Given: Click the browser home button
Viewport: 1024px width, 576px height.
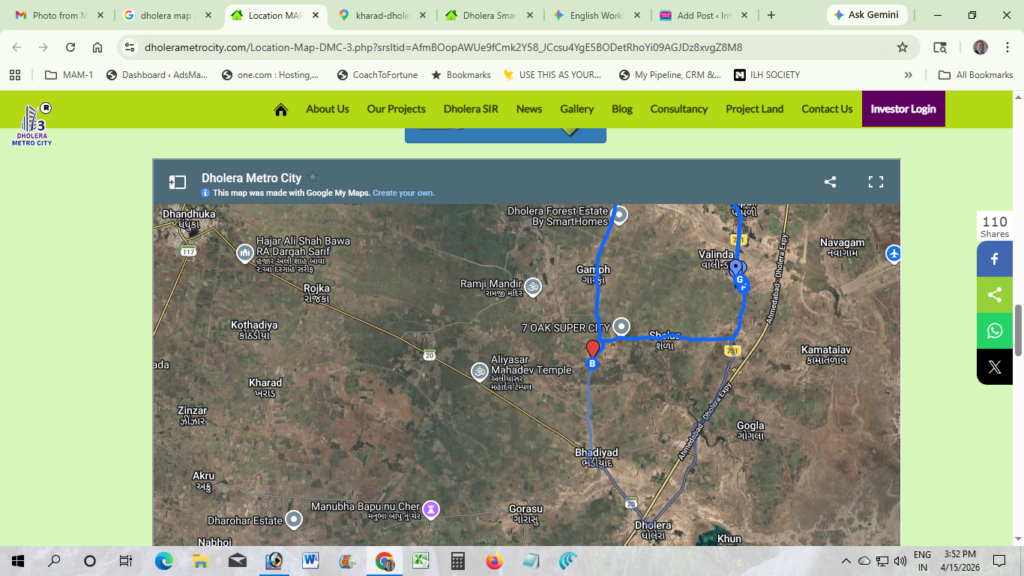Looking at the screenshot, I should point(97,47).
